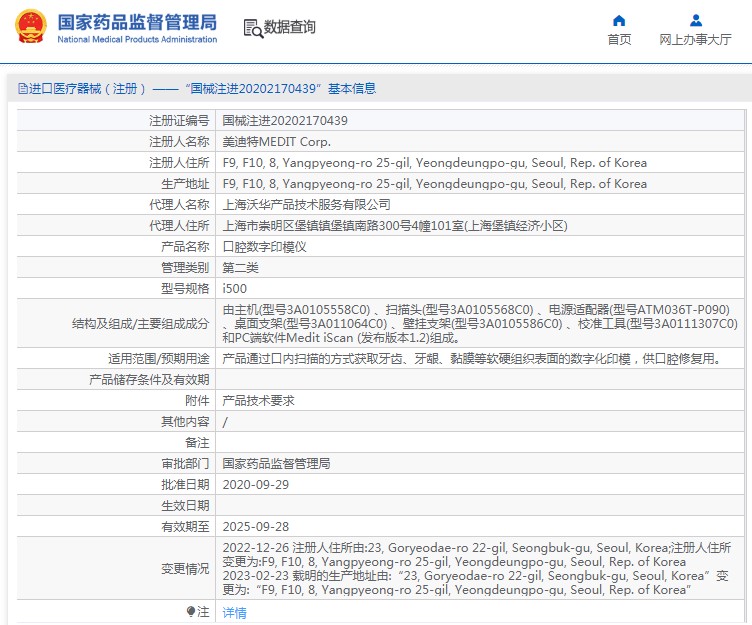Click the 数据查询 magnifier document icon
Image resolution: width=752 pixels, height=625 pixels.
click(253, 28)
